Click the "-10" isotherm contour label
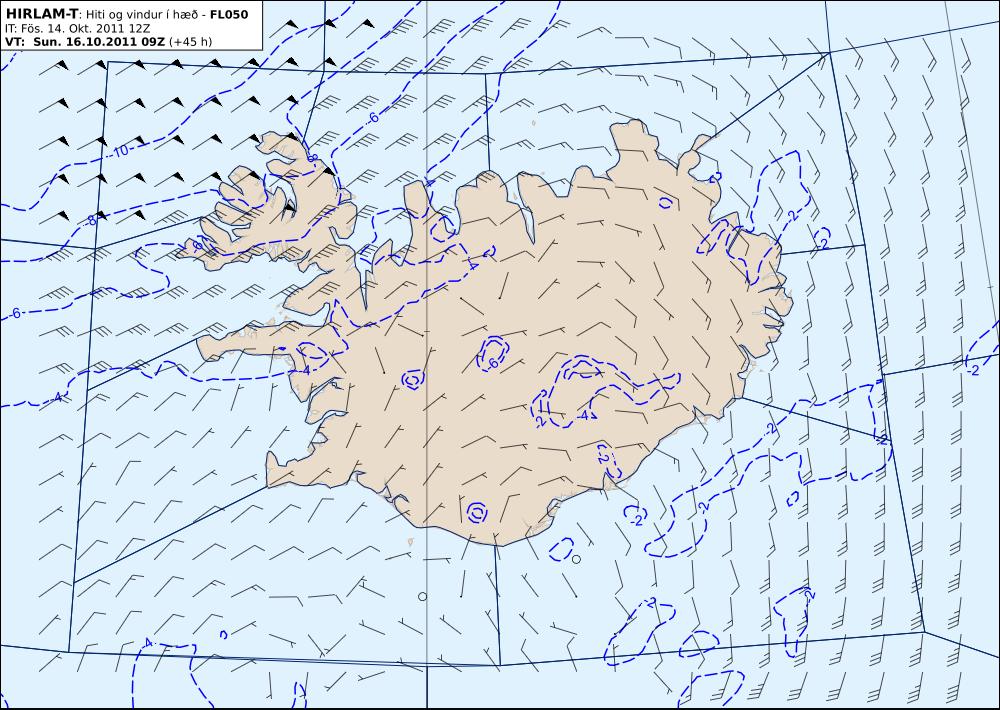Screen dimensions: 1000x710 coord(120,151)
